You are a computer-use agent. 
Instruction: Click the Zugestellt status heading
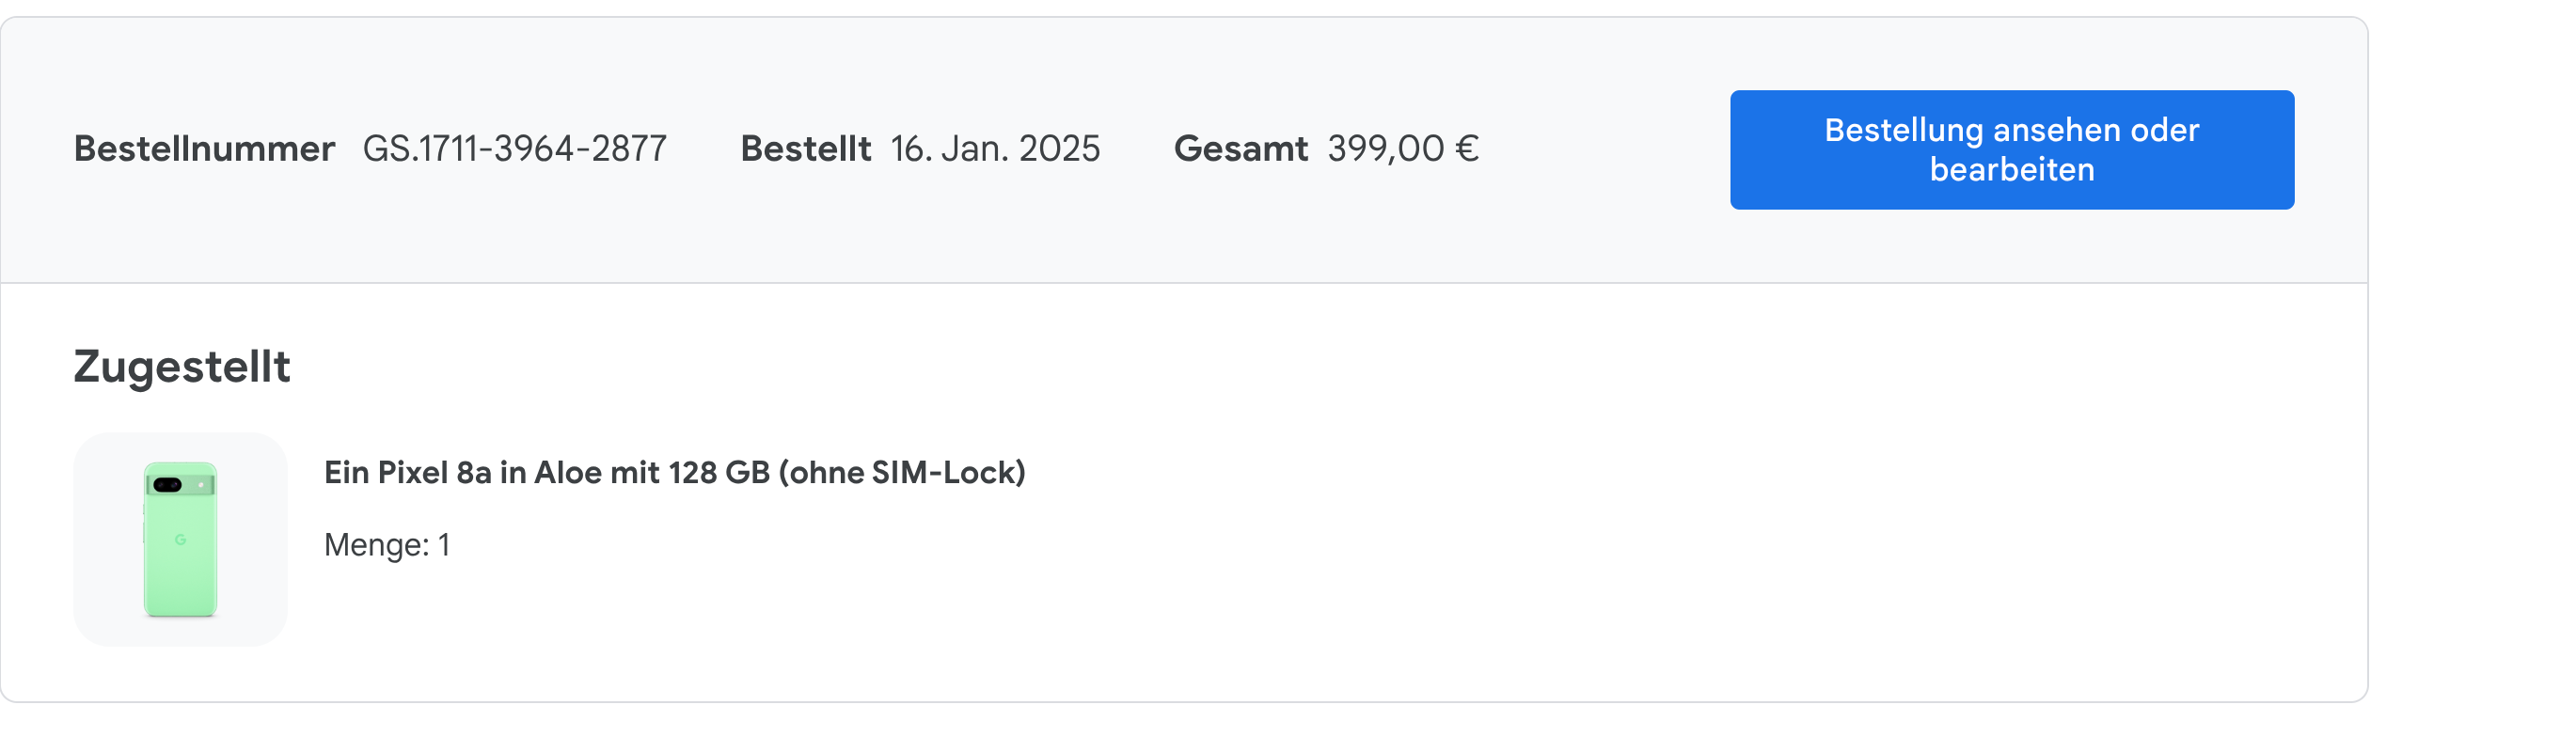click(182, 368)
